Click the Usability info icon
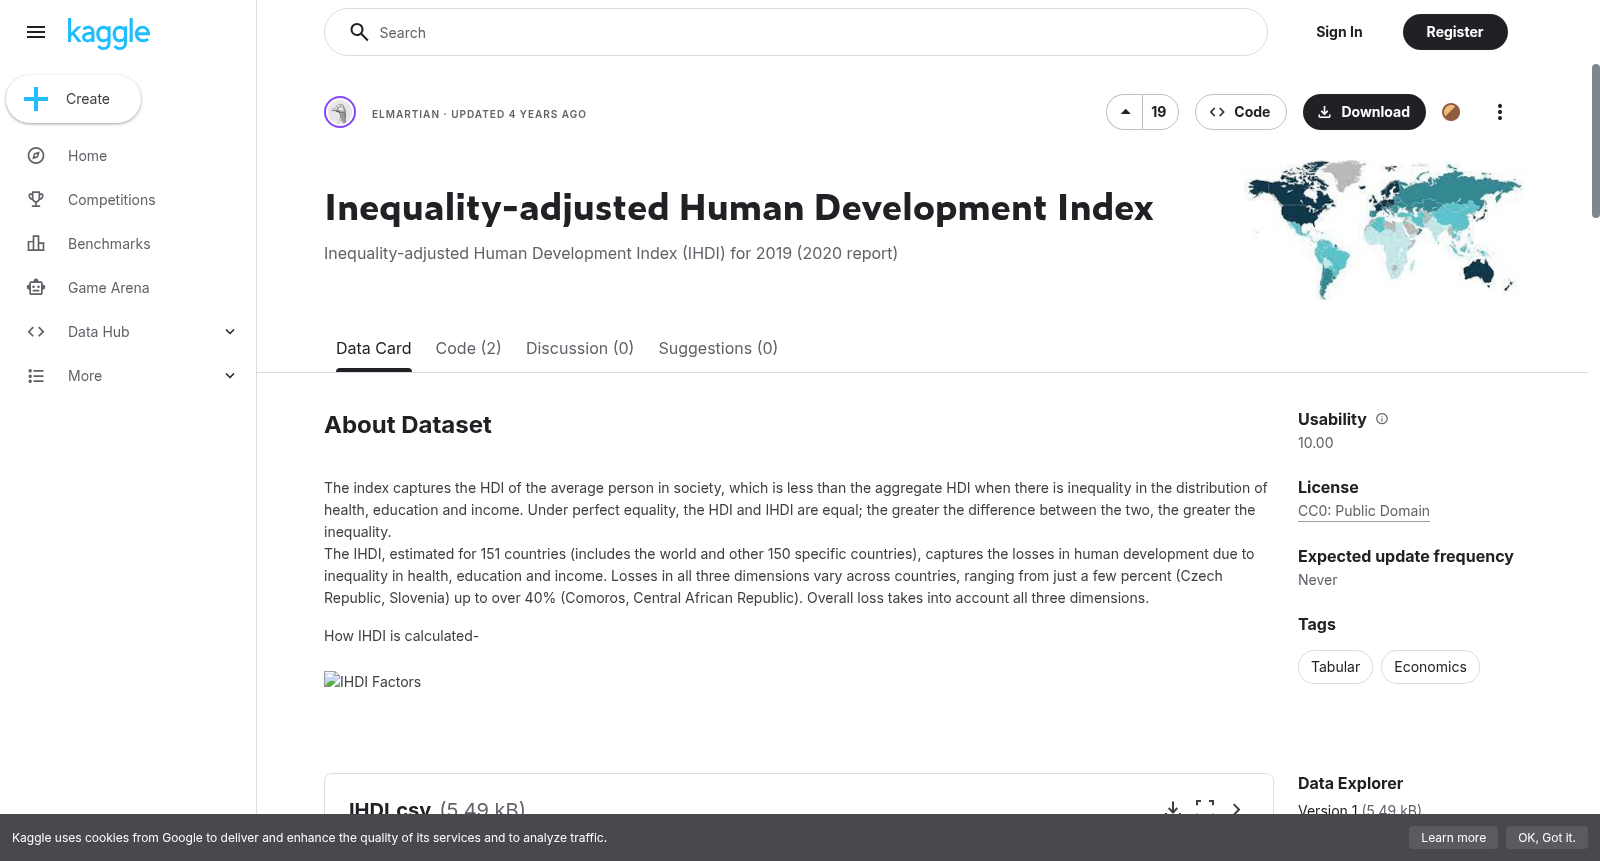This screenshot has width=1600, height=861. [x=1382, y=419]
